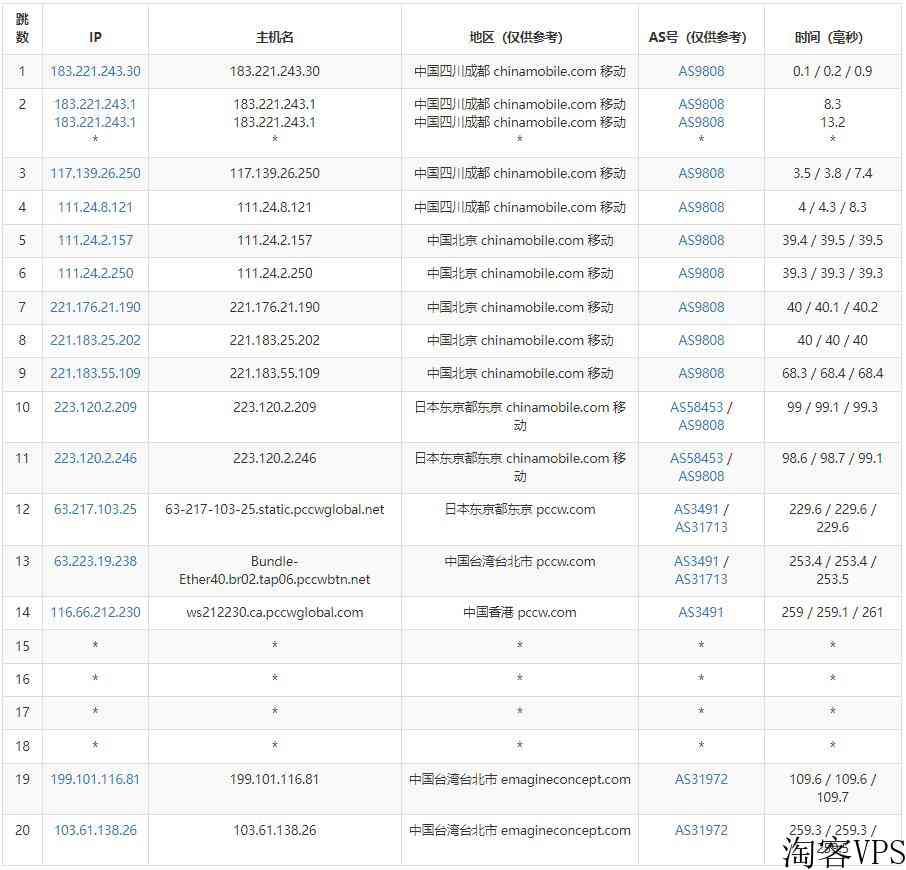
Task: Click AS31972 link in hop 19 row
Action: (x=701, y=779)
